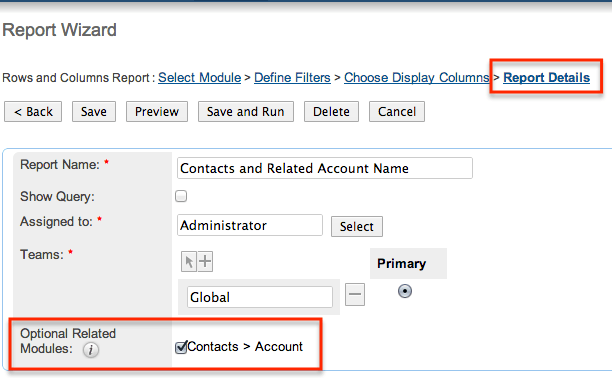
Task: Click the Optional Related Modules label
Action: [68, 341]
